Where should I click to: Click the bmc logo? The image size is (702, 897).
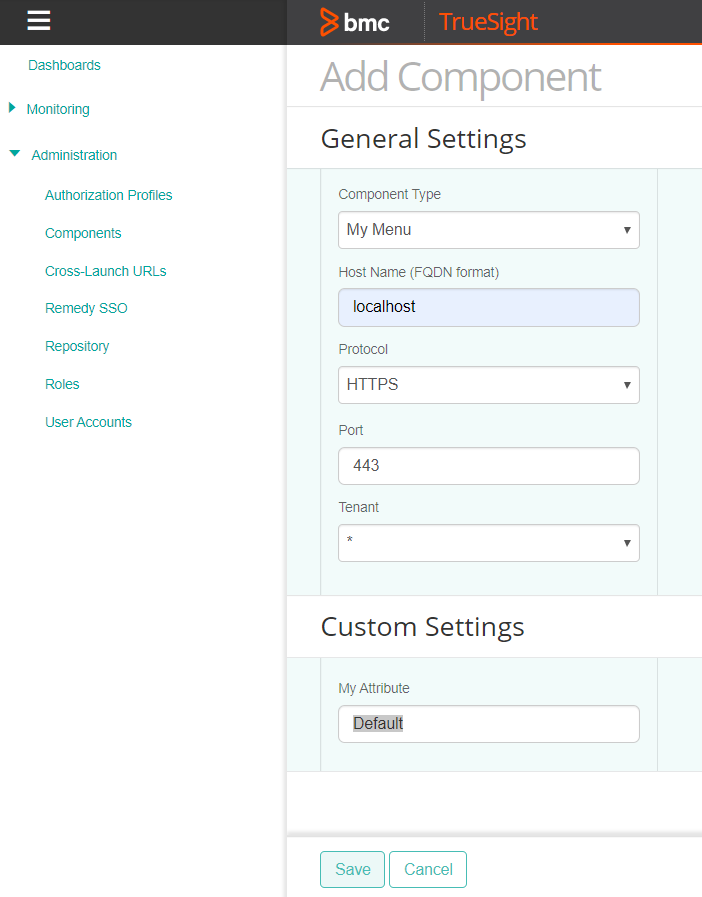coord(355,22)
